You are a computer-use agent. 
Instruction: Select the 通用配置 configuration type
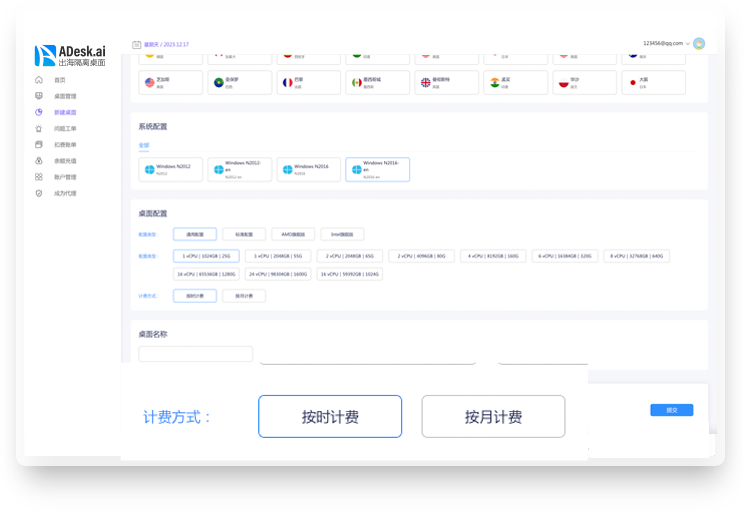[x=195, y=234]
